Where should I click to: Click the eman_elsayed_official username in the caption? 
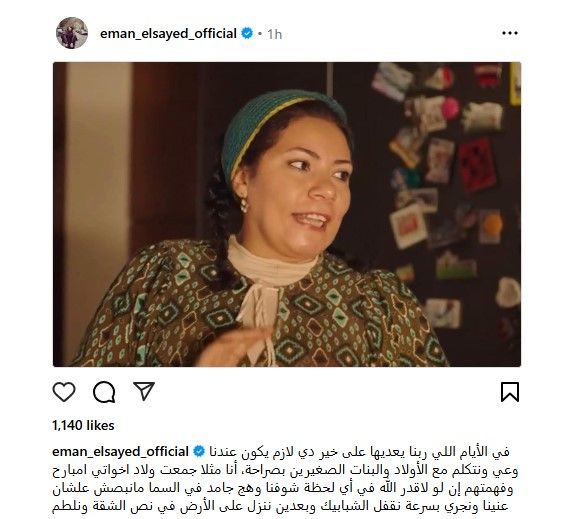pyautogui.click(x=121, y=452)
